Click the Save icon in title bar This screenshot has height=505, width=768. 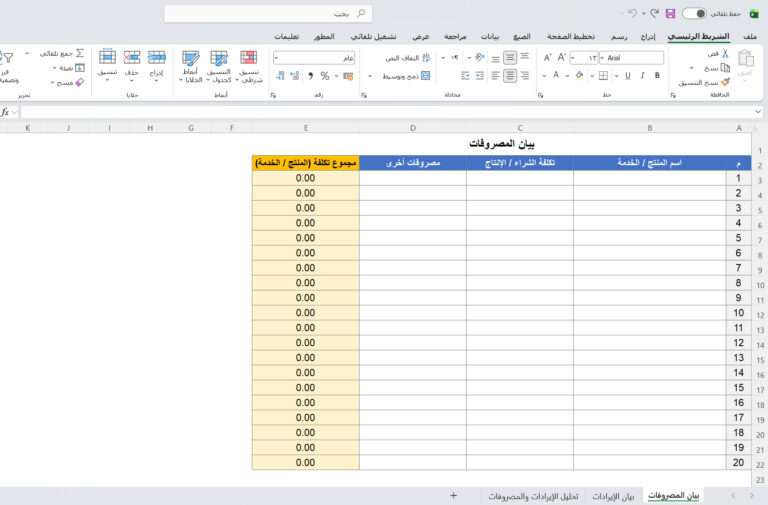tap(670, 14)
